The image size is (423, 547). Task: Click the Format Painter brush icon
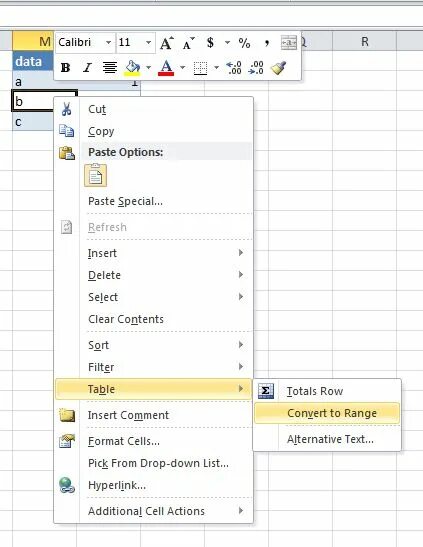click(x=279, y=68)
